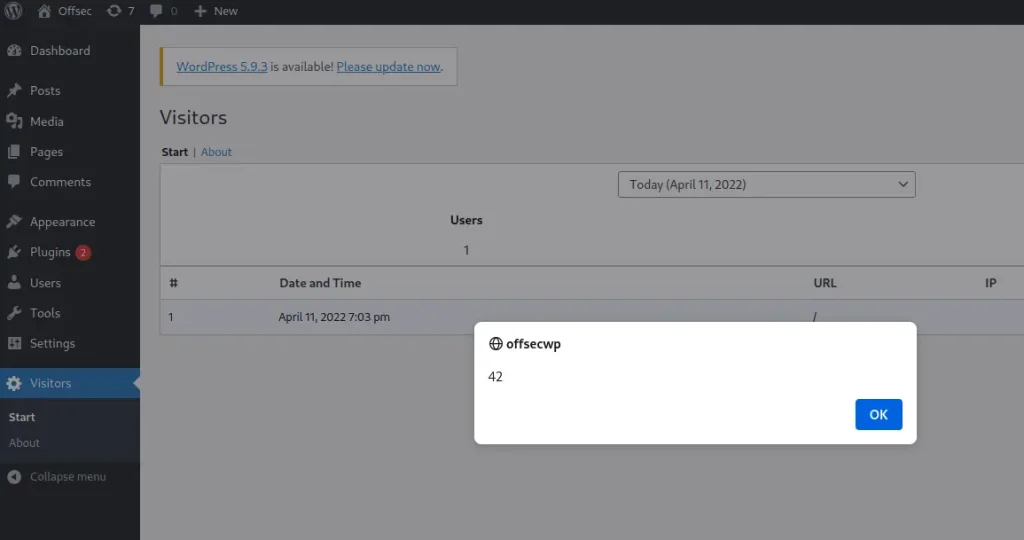Click the Users sidebar icon
This screenshot has width=1024, height=540.
[x=14, y=283]
